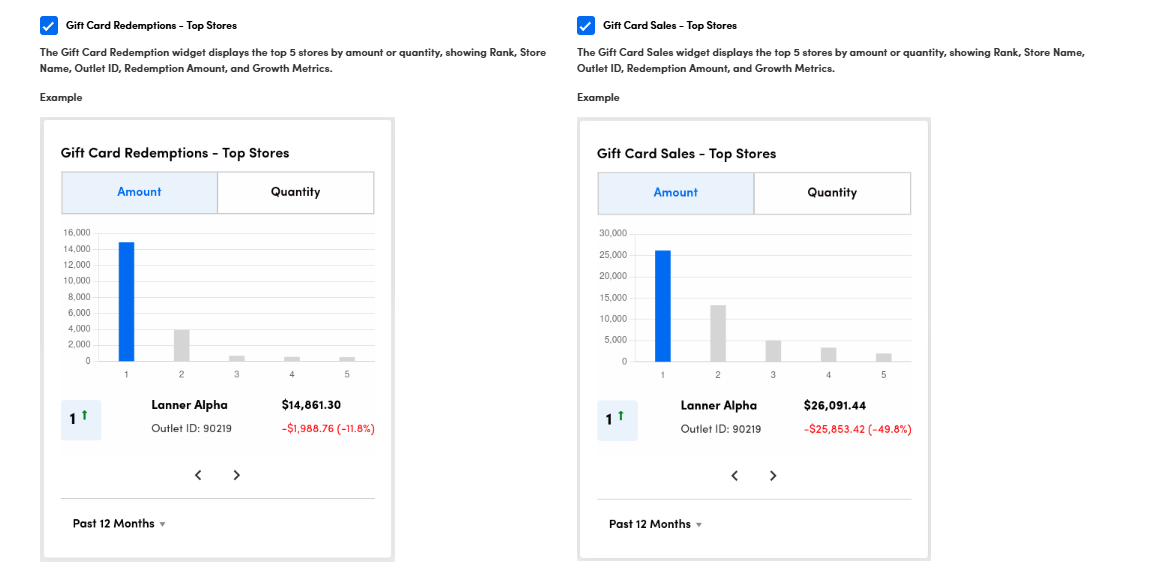This screenshot has width=1150, height=571.
Task: Click gray rank 3 bar in Sales chart
Action: [x=773, y=351]
